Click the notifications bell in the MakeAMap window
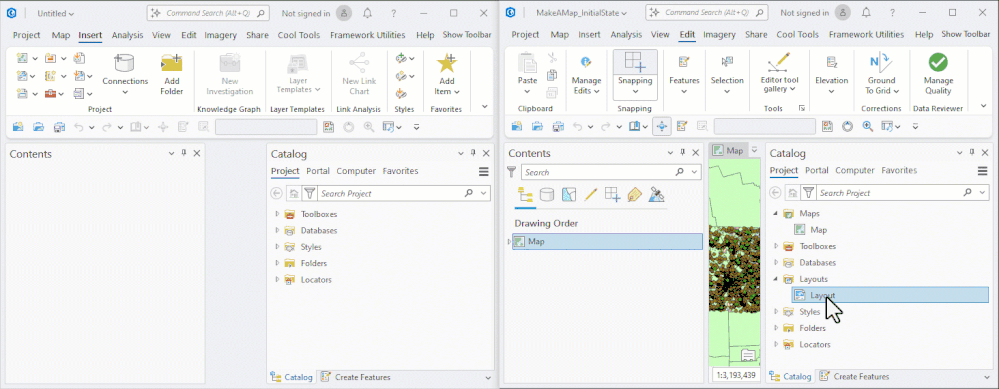The width and height of the screenshot is (999, 389). pyautogui.click(x=866, y=13)
